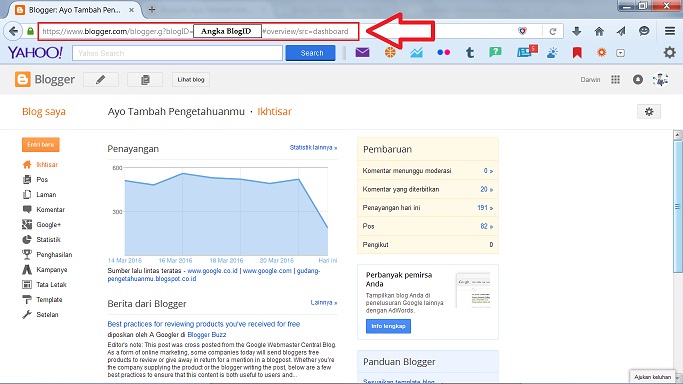Create new post with pencil icon
The width and height of the screenshot is (683, 384).
pos(101,80)
